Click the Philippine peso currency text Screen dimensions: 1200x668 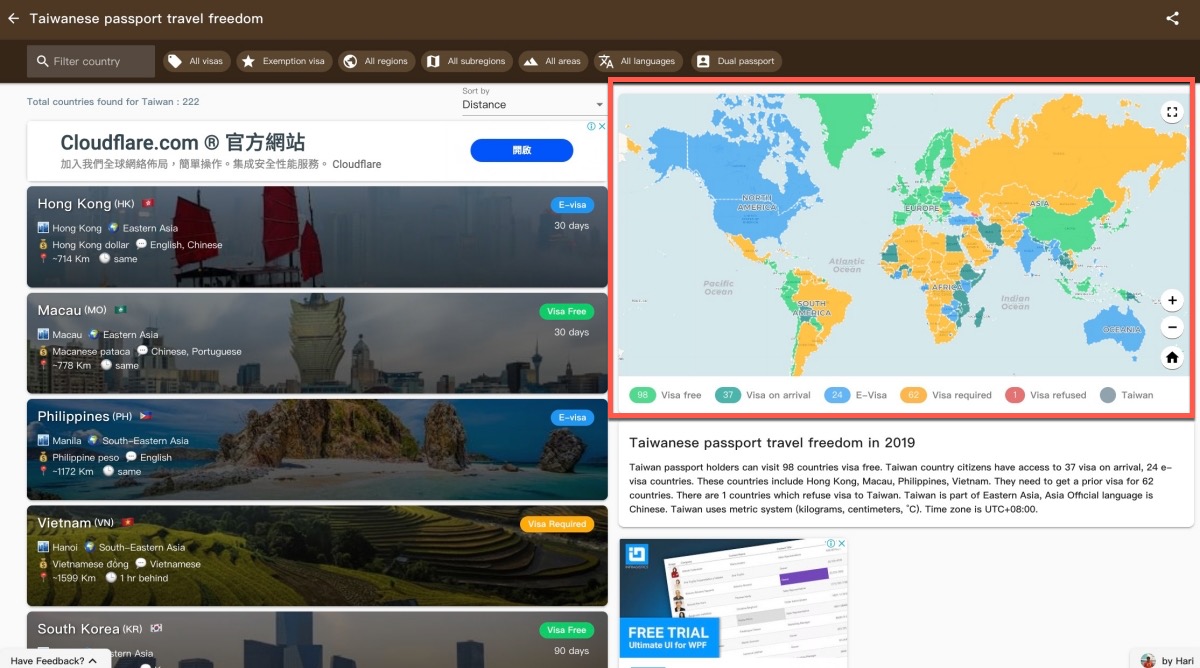pyautogui.click(x=85, y=457)
